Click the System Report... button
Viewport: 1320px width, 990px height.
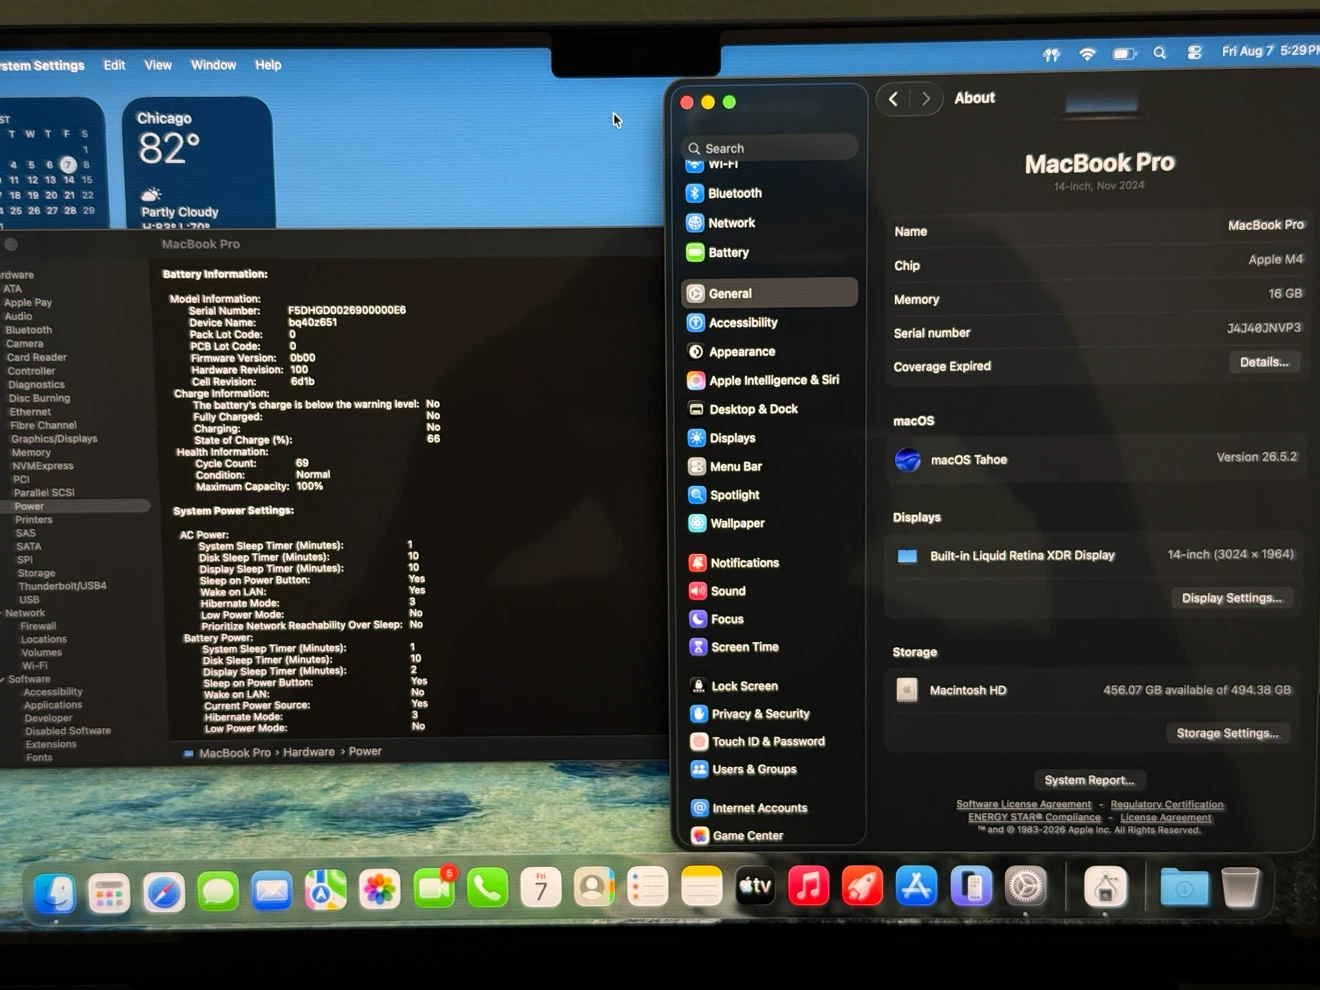click(x=1089, y=780)
